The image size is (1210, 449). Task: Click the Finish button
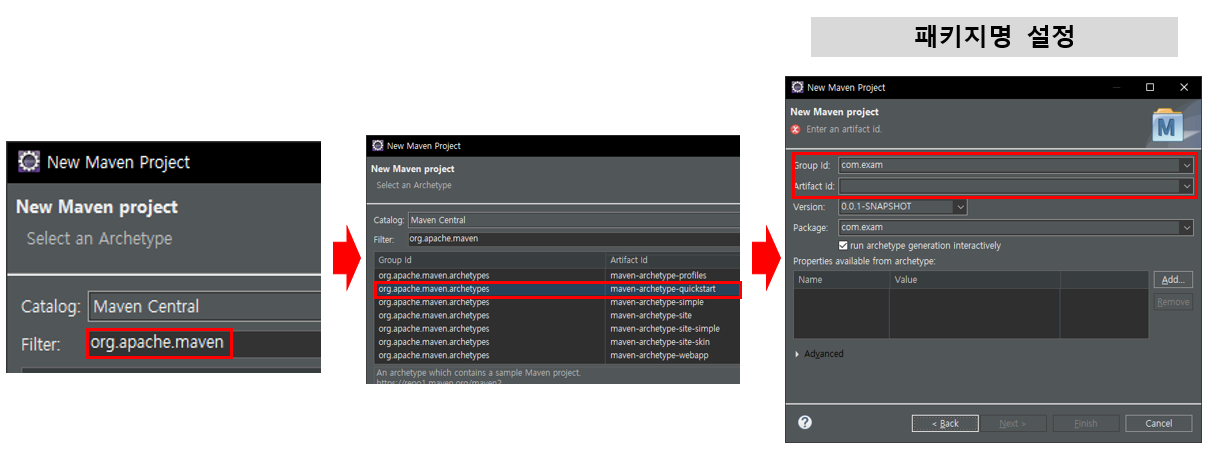pos(1086,423)
